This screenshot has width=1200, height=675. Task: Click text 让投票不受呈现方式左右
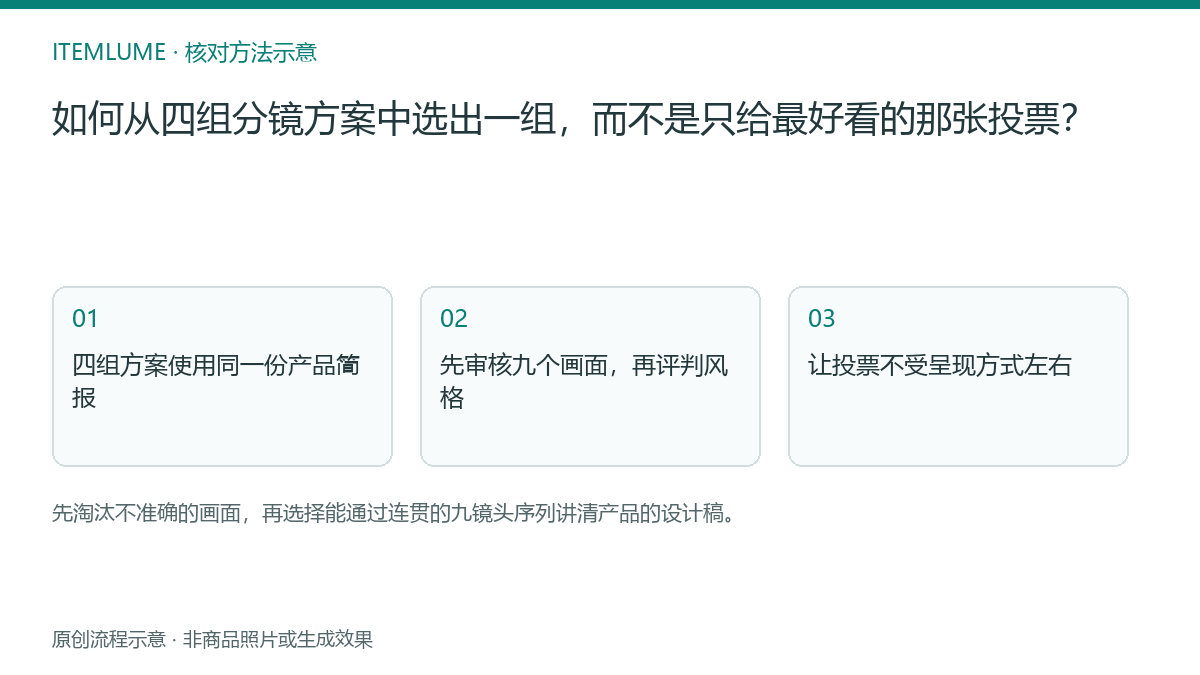(940, 365)
